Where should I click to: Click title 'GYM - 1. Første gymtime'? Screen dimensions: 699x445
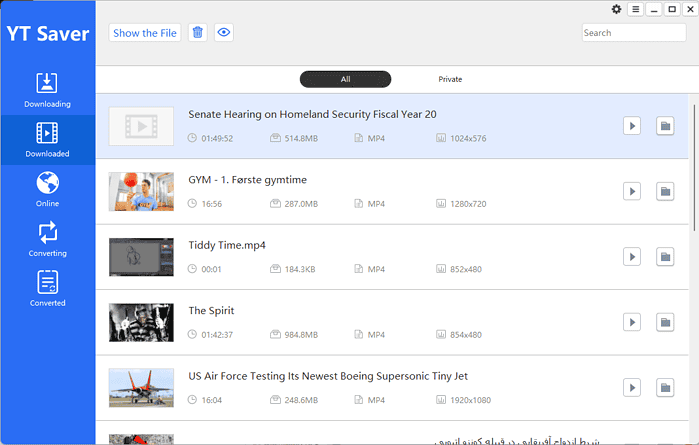point(247,180)
